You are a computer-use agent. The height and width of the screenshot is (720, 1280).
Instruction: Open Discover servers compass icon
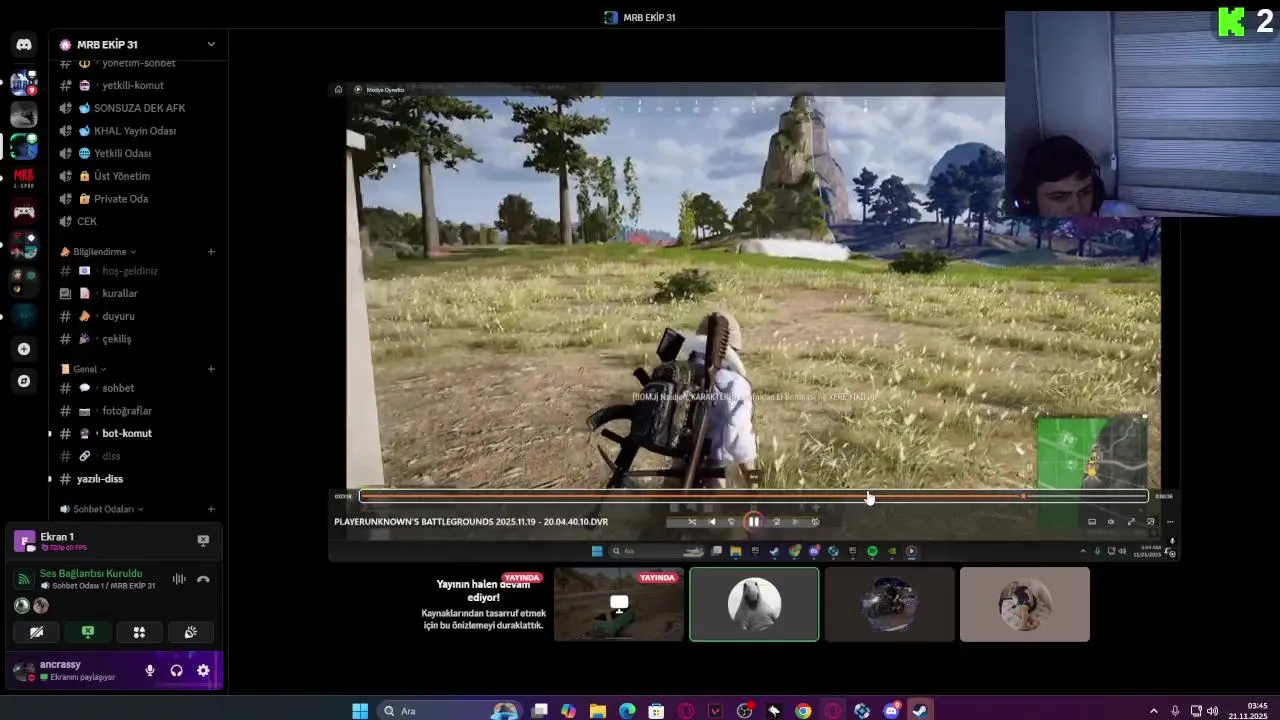coord(24,381)
